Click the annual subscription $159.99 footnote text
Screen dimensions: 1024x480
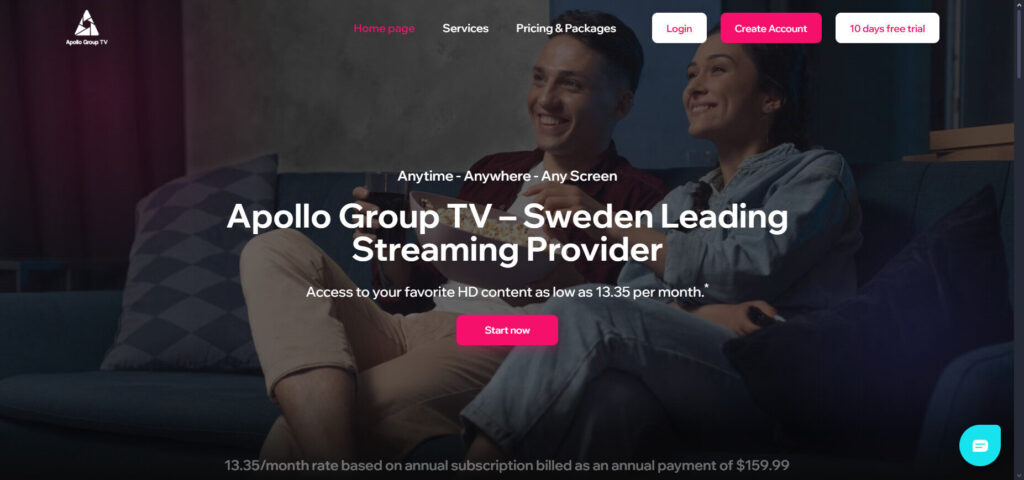(507, 466)
